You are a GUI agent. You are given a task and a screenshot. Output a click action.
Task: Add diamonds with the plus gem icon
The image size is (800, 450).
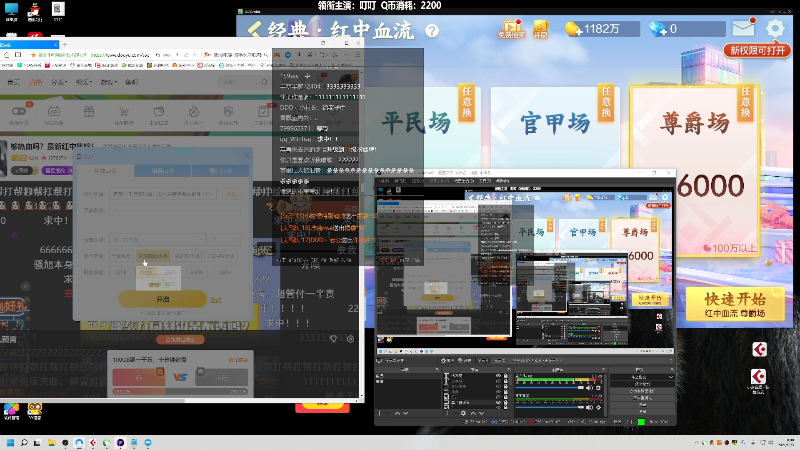658,29
